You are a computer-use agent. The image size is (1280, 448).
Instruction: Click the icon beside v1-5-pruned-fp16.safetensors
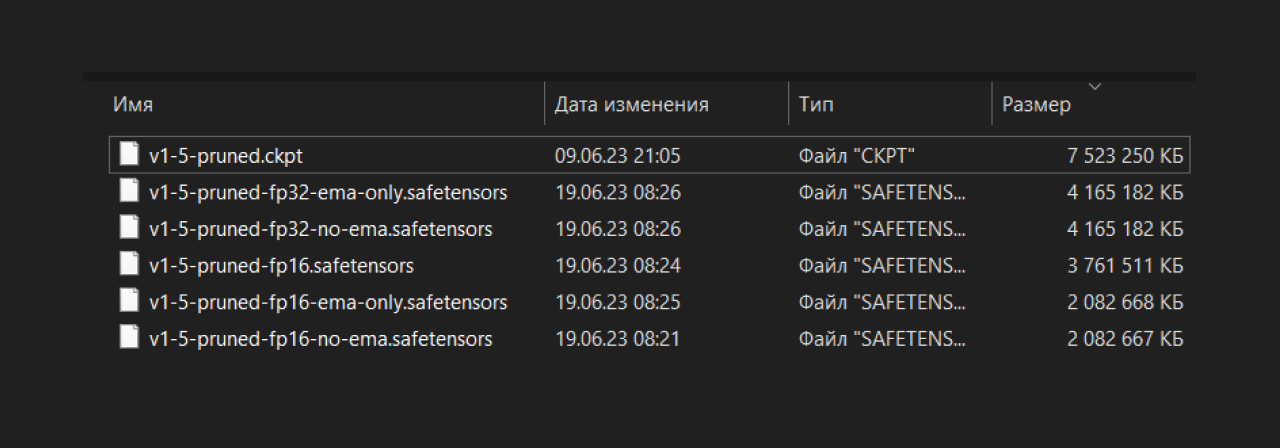pos(128,265)
